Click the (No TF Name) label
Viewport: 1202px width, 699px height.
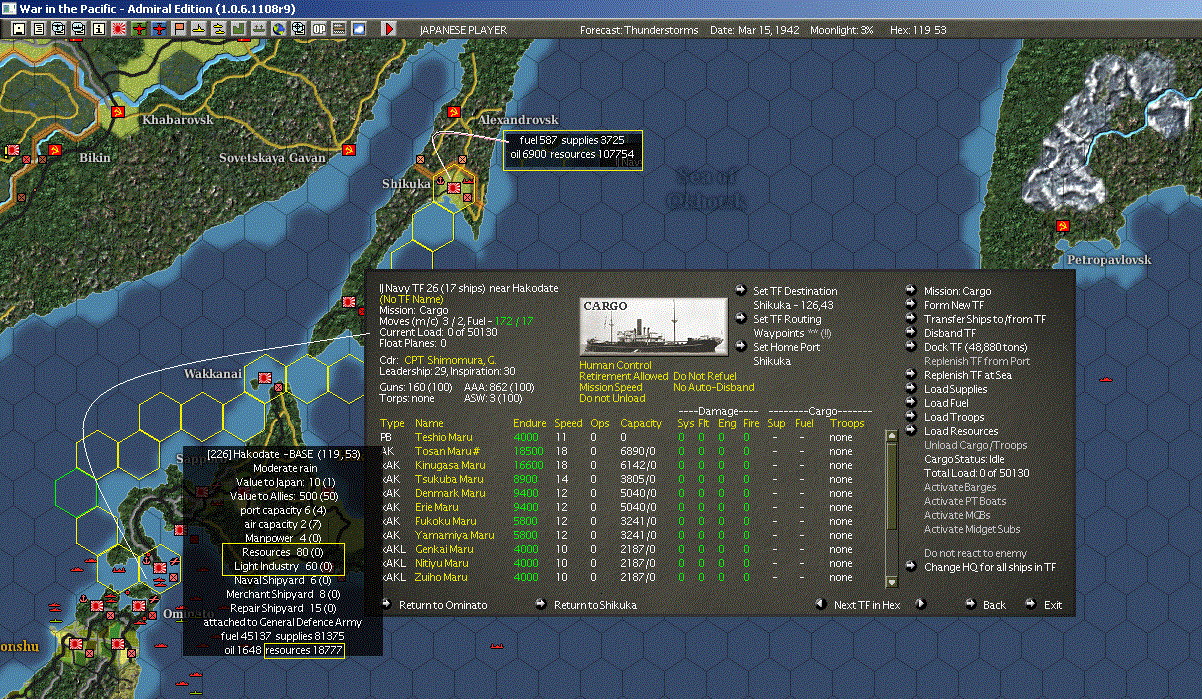412,298
